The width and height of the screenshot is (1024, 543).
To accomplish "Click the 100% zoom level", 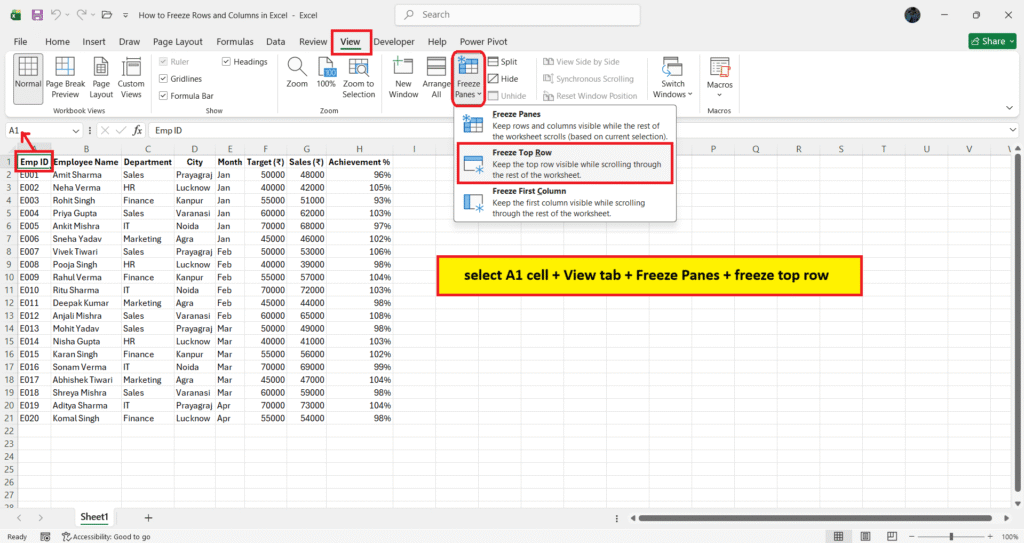I will click(1010, 536).
